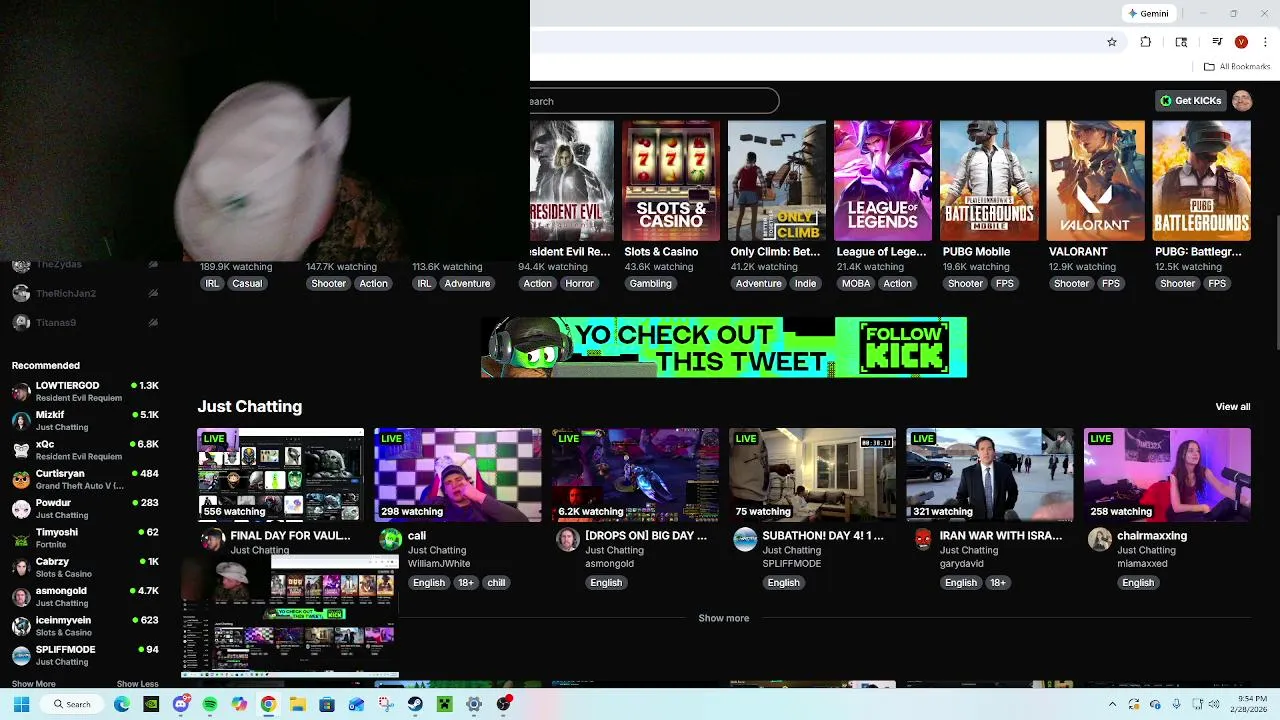1280x720 pixels.
Task: Open OBS Studio from taskbar
Action: [x=504, y=704]
